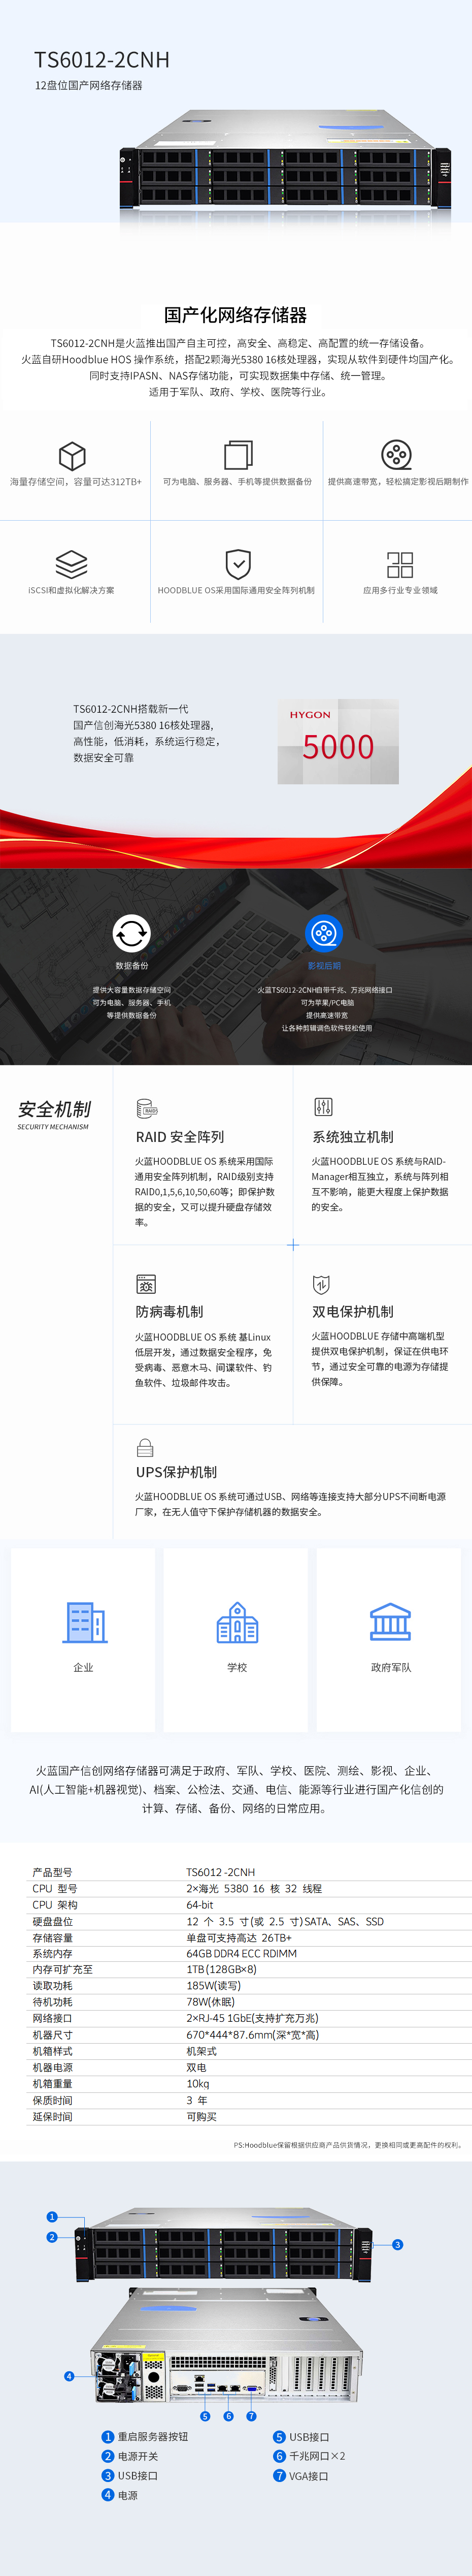Select the blue circular film reel icon above 影视后期
This screenshot has width=472, height=2576.
pyautogui.click(x=323, y=933)
